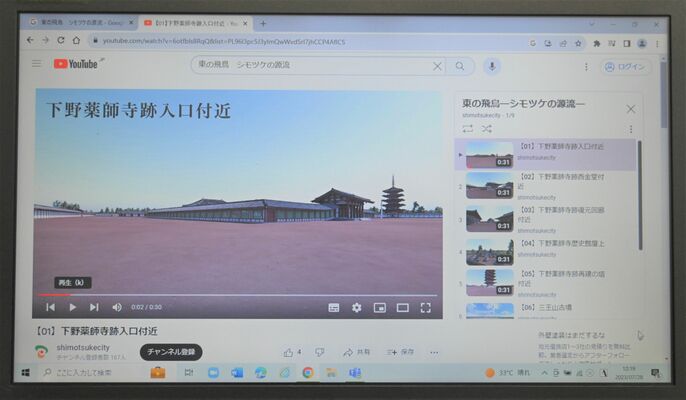
Task: Select playlist video 【02】 thumbnail
Action: pyautogui.click(x=490, y=186)
